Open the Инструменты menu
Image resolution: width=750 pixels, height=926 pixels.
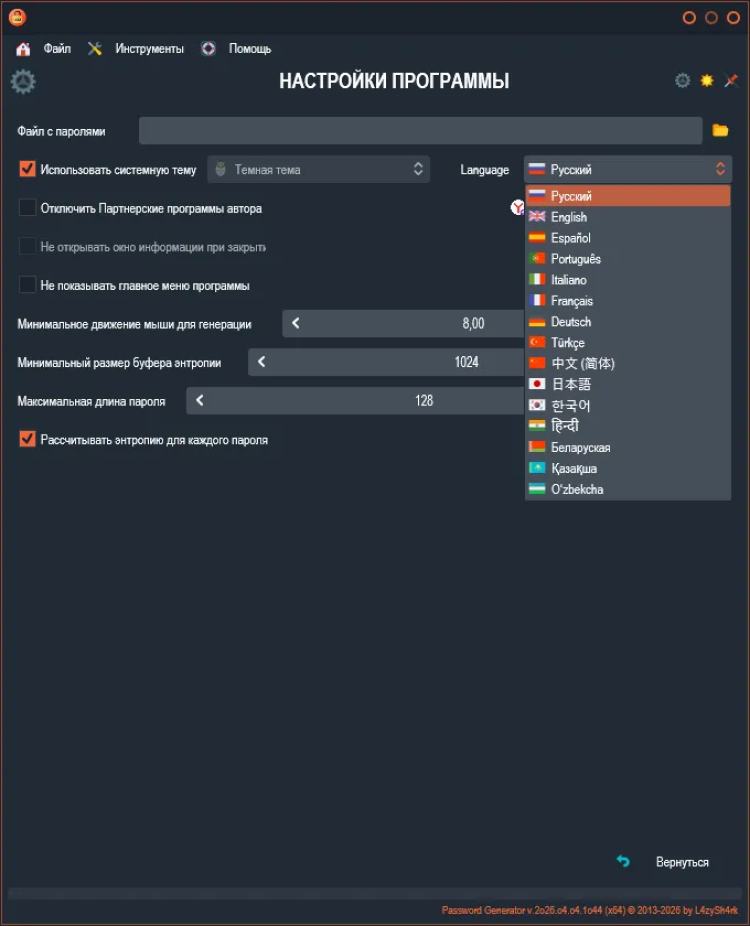coord(149,49)
